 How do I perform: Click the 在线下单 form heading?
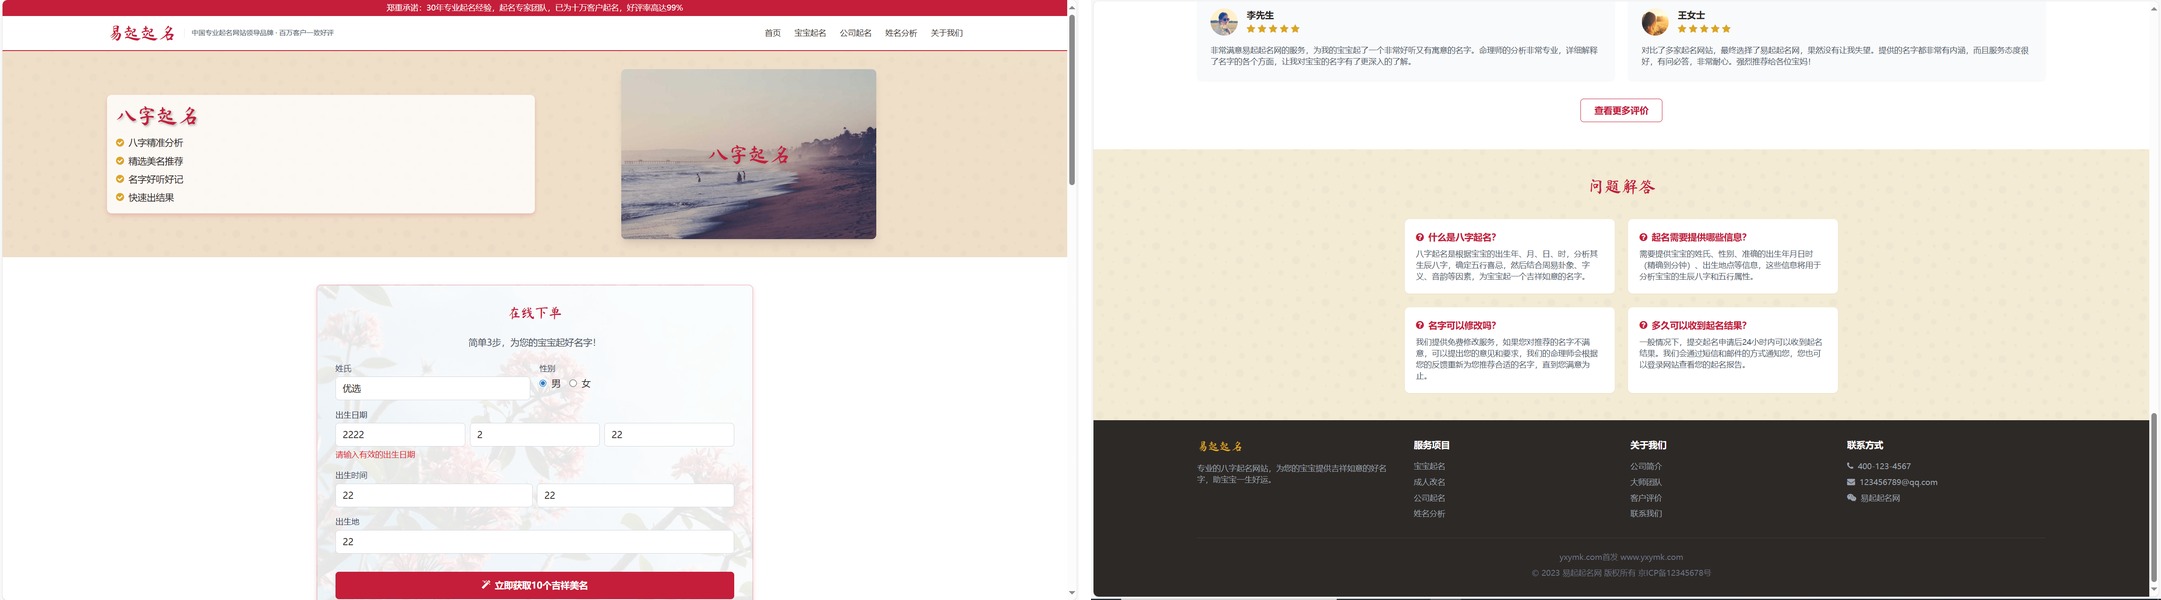(x=535, y=313)
